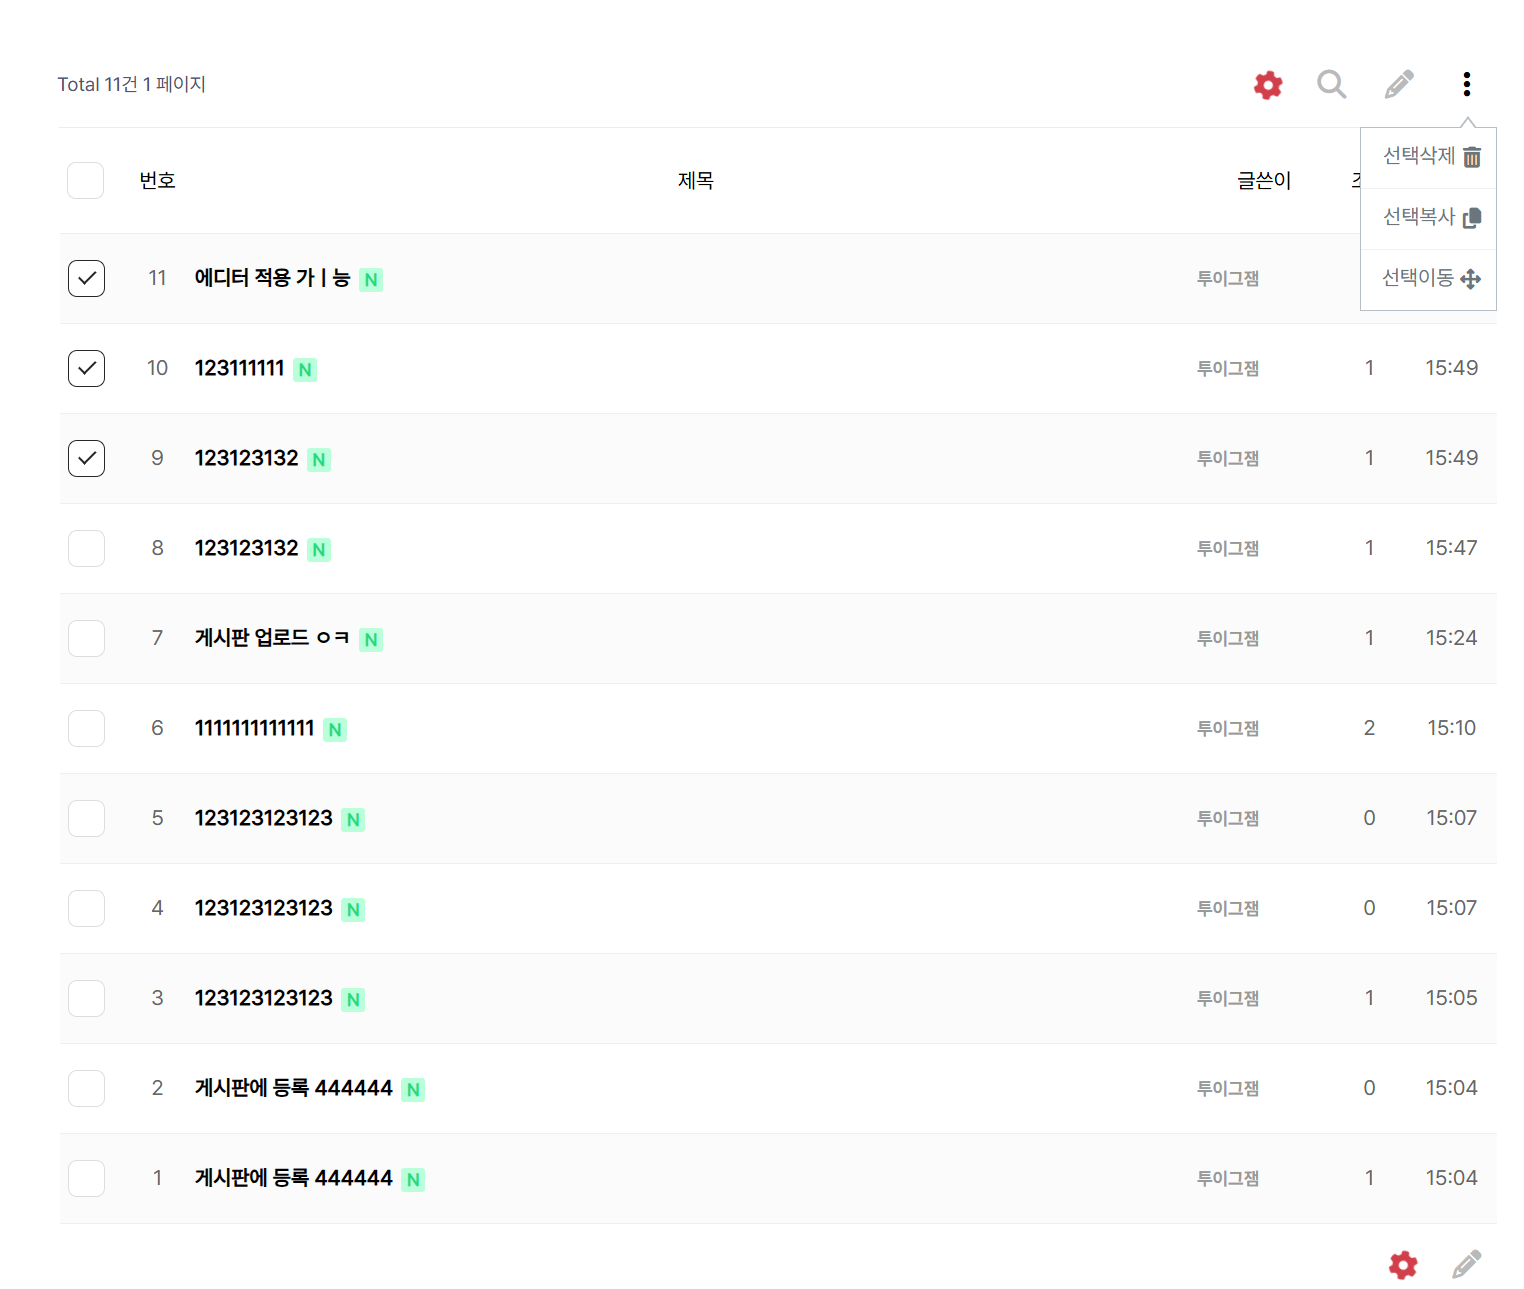
Task: Open post titled 게시판 업로드 ㅇㅋ
Action: pyautogui.click(x=272, y=638)
